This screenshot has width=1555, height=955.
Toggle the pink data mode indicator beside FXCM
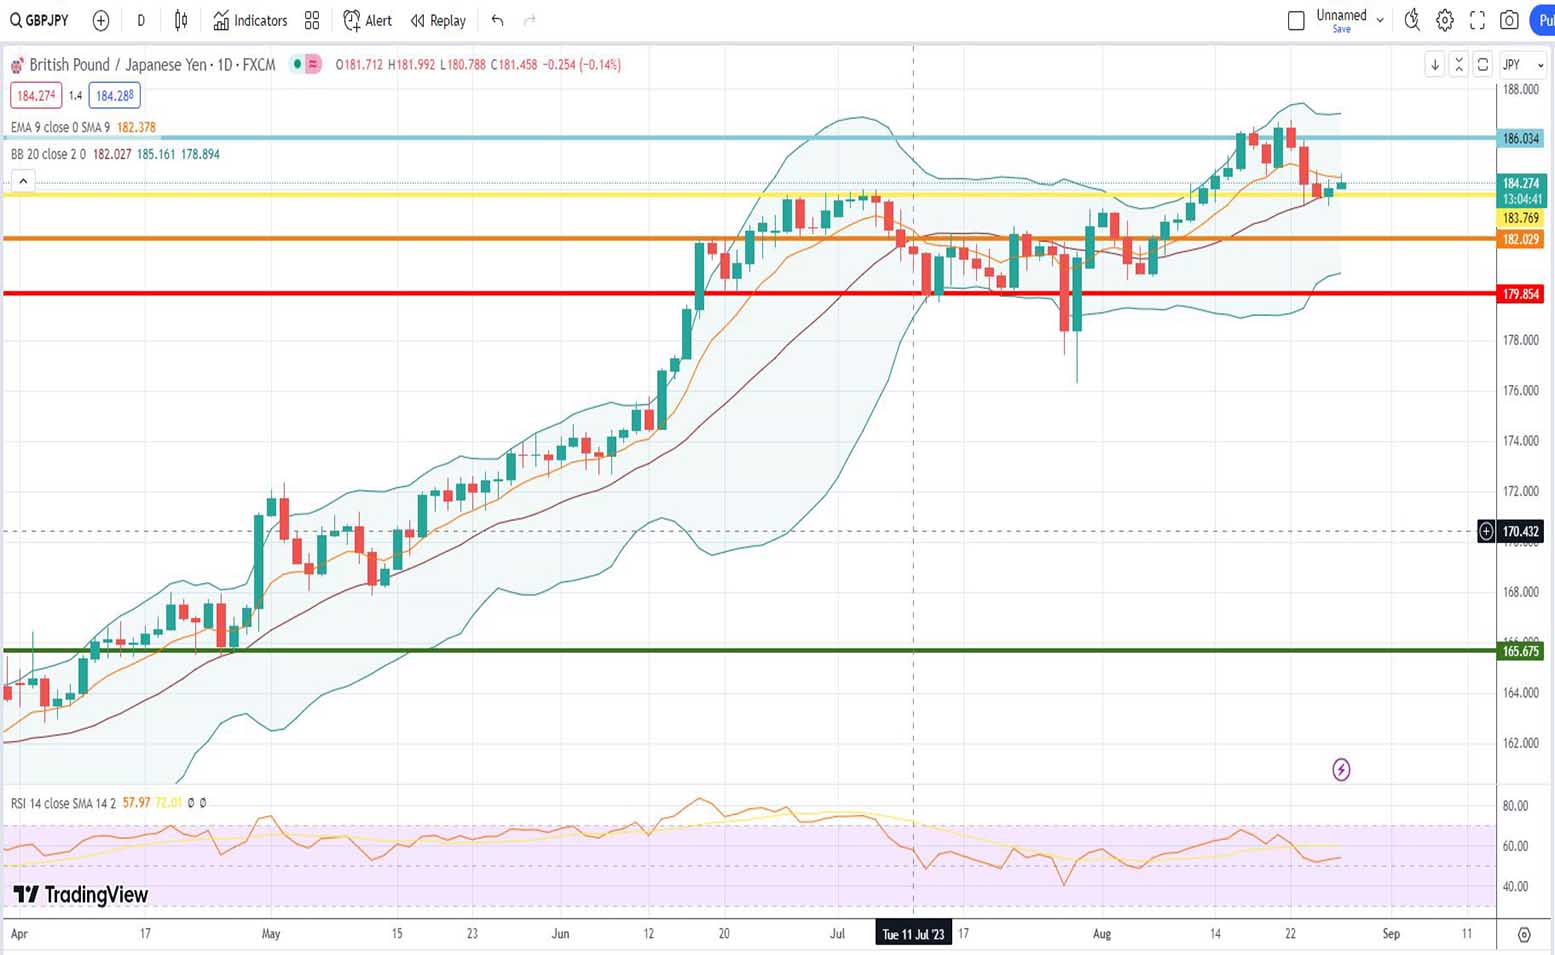pyautogui.click(x=313, y=64)
